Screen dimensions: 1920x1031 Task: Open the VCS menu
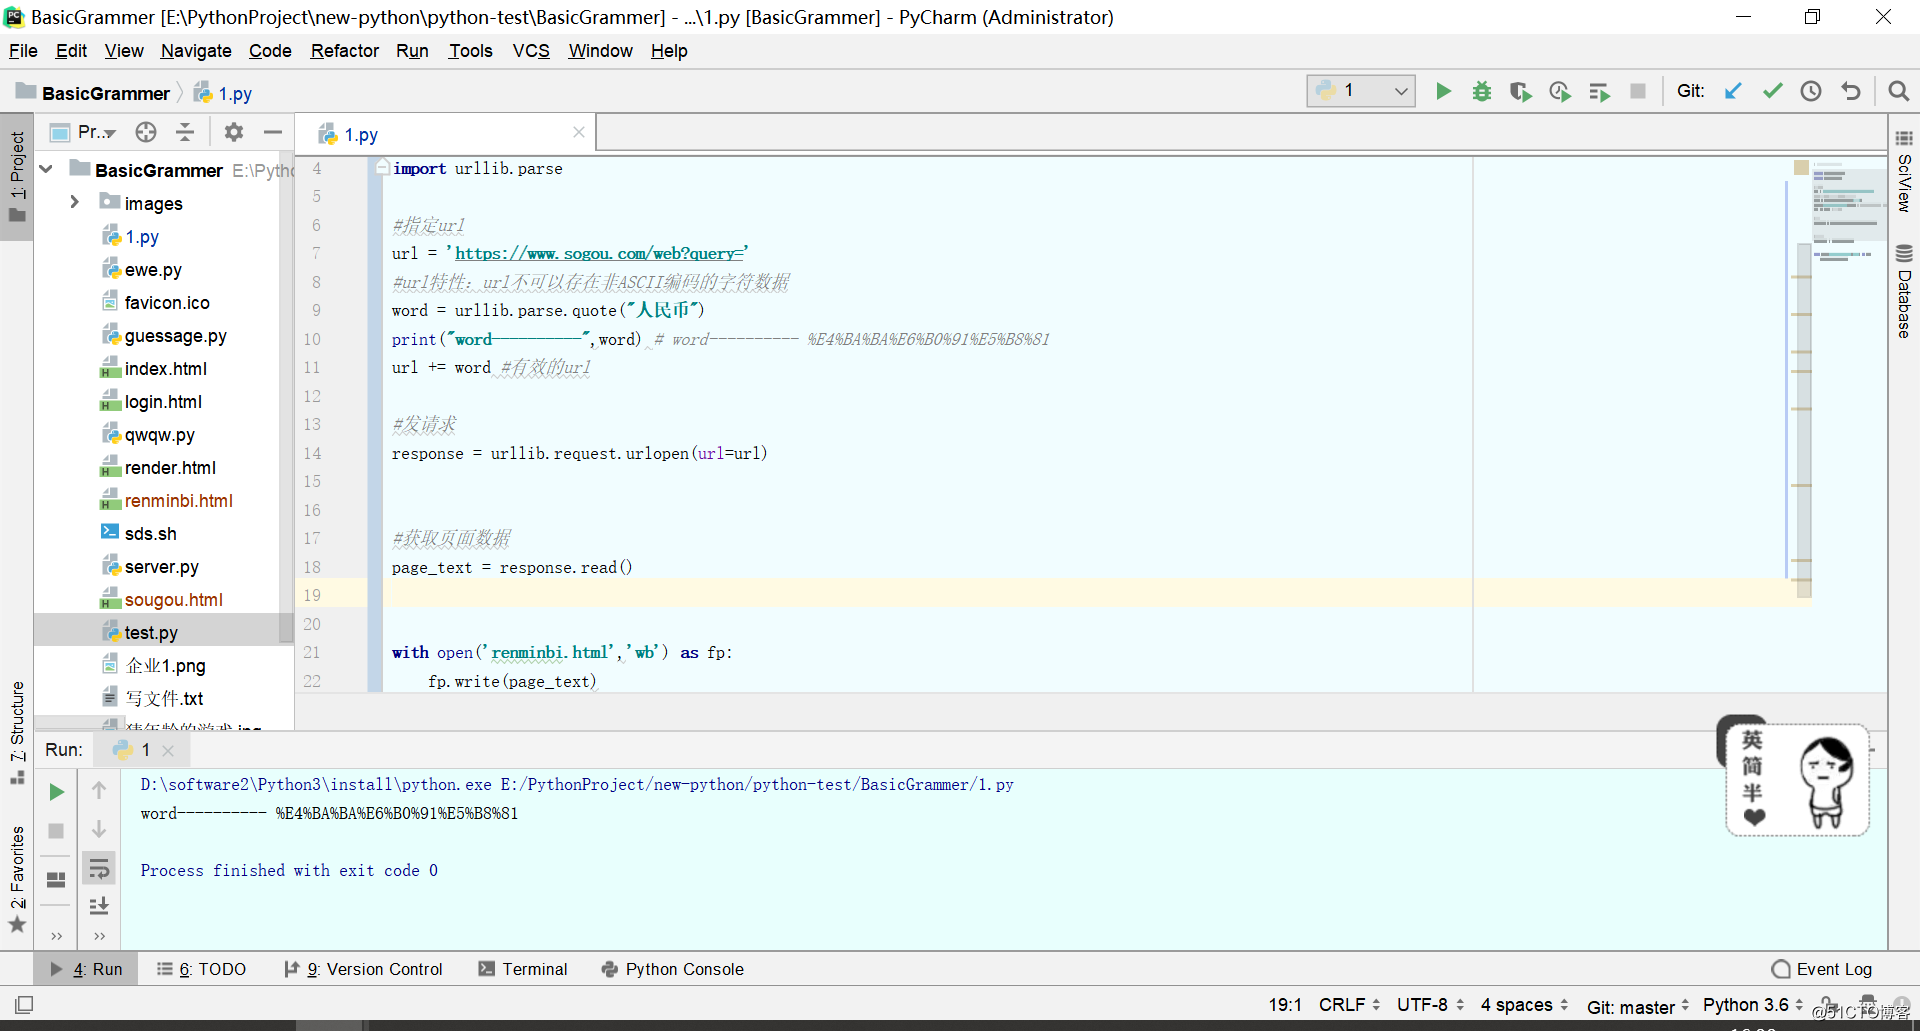(x=531, y=51)
